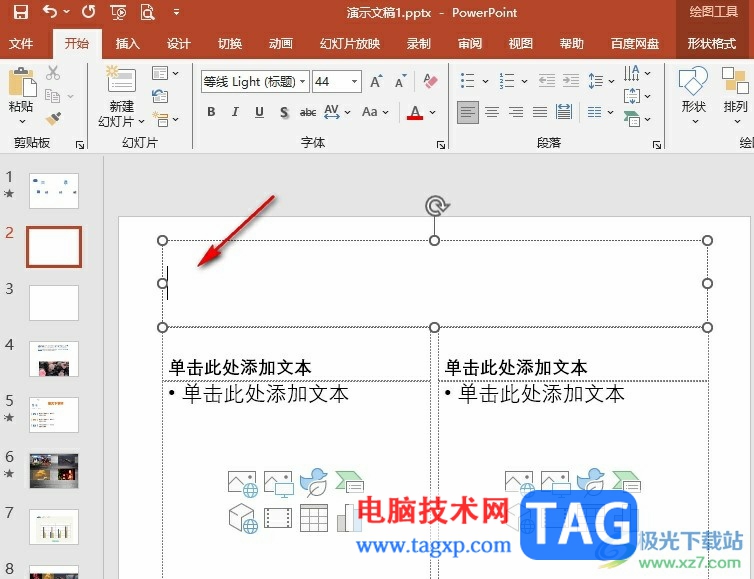Screen dimensions: 754x579
Task: Click the Cut scissors icon
Action: (x=53, y=73)
